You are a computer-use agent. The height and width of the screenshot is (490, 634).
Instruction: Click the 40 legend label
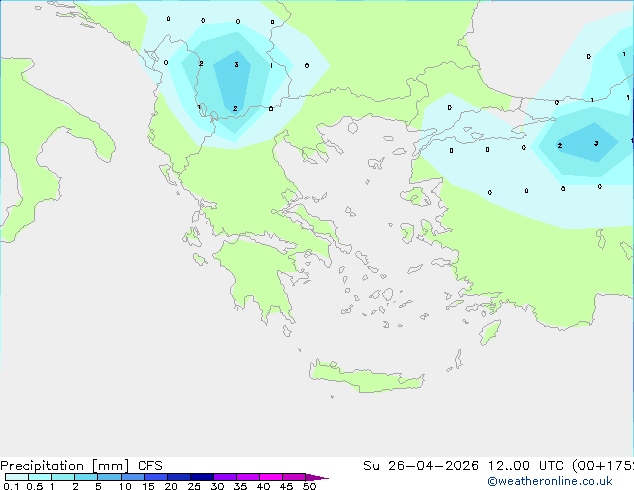coord(263,486)
